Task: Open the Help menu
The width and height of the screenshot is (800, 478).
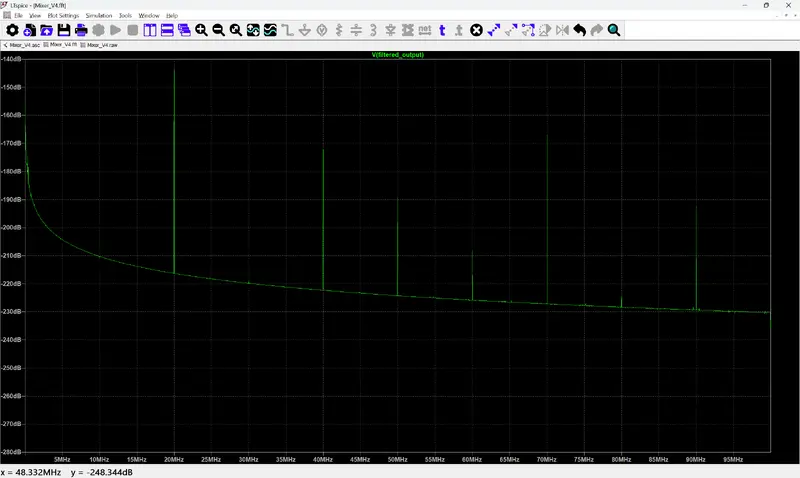Action: (172, 15)
